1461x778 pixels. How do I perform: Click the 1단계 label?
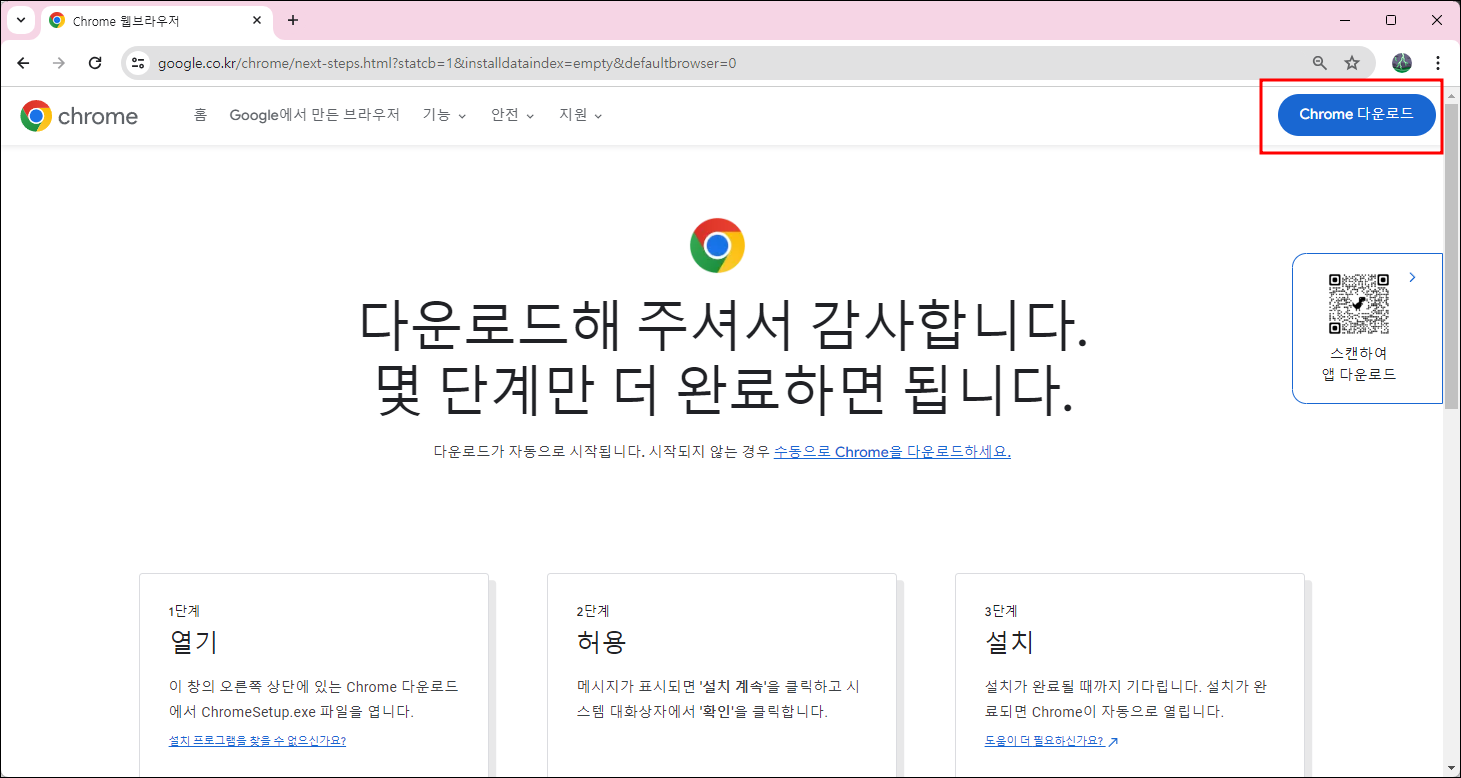pos(184,611)
